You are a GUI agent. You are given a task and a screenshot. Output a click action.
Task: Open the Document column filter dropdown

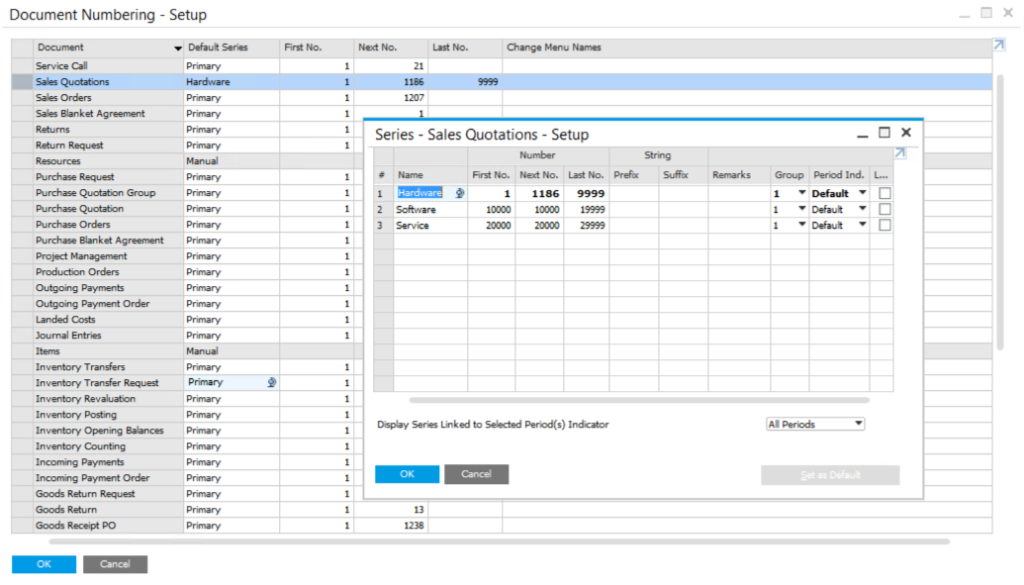coord(178,47)
